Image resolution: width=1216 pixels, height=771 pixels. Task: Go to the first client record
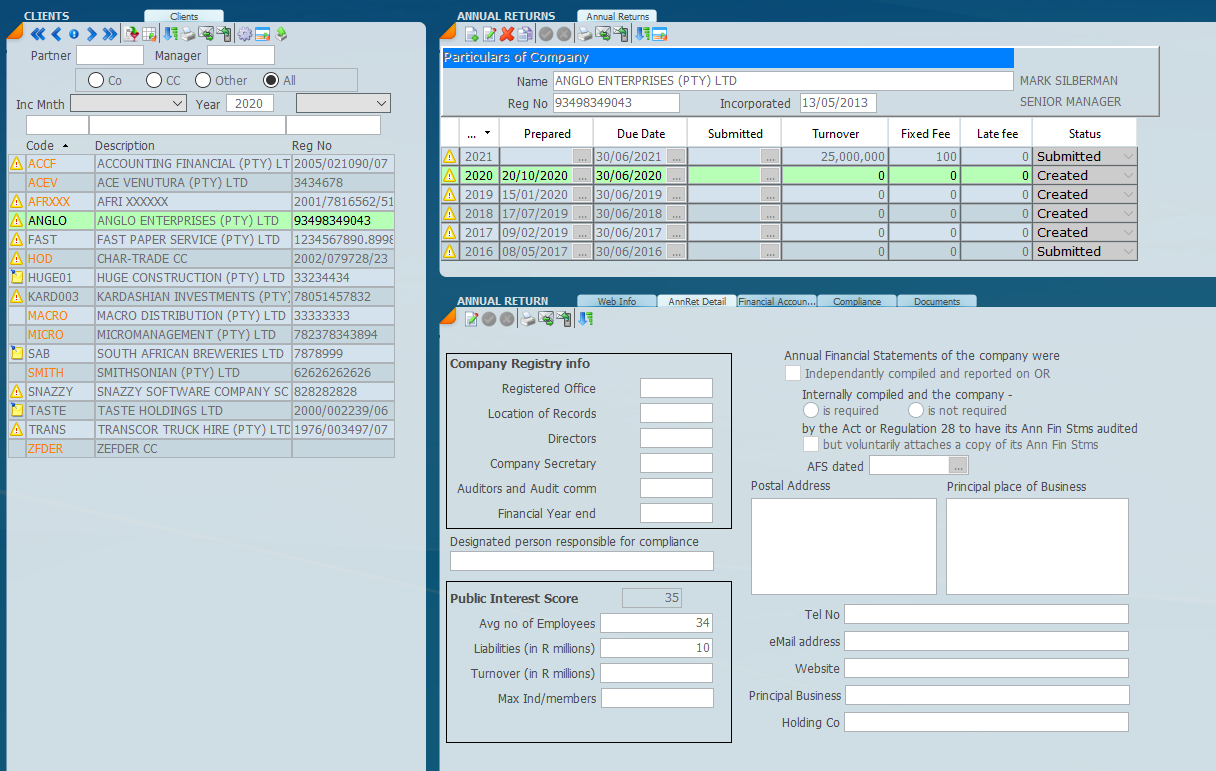[38, 35]
